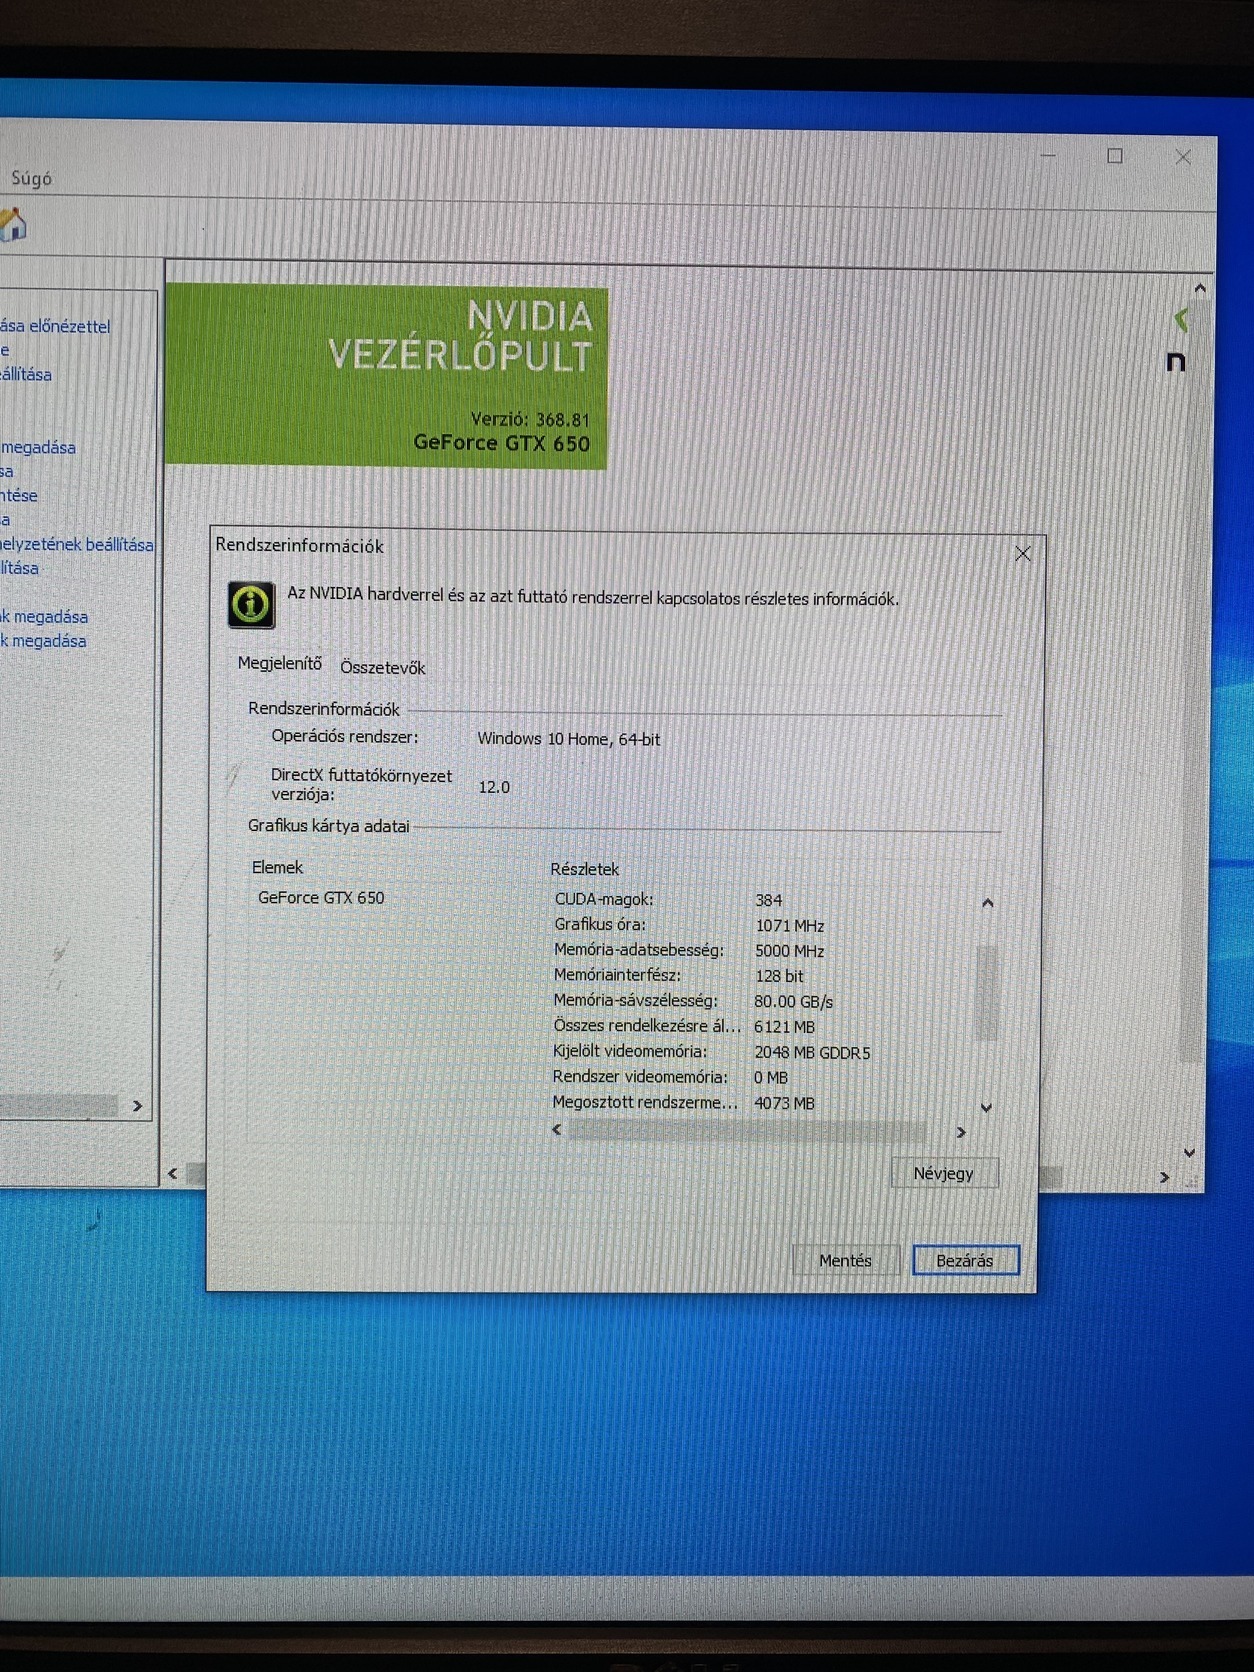1254x1672 pixels.
Task: Click details vertical scrollbar thumb
Action: pos(987,993)
